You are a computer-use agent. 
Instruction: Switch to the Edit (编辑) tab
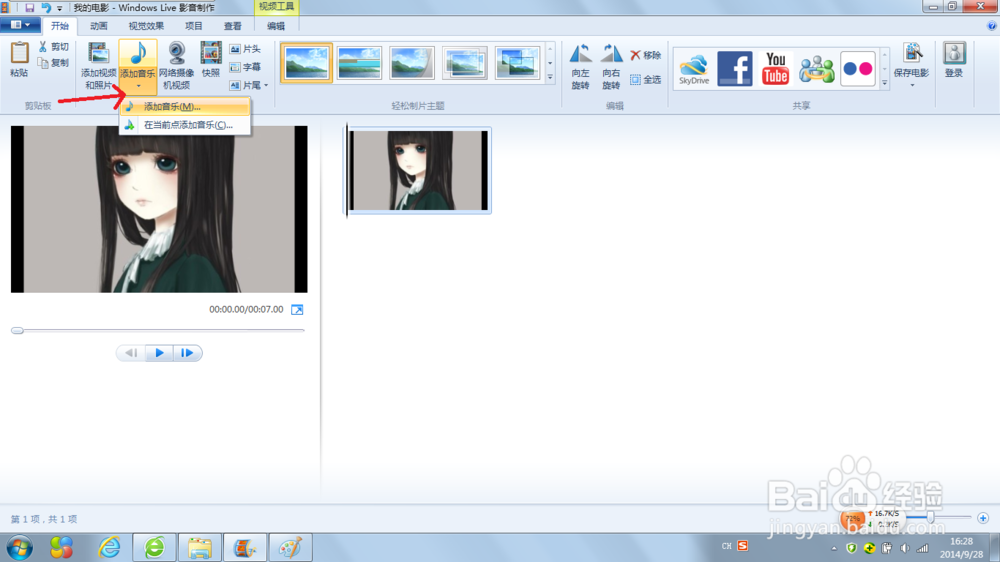(x=276, y=26)
